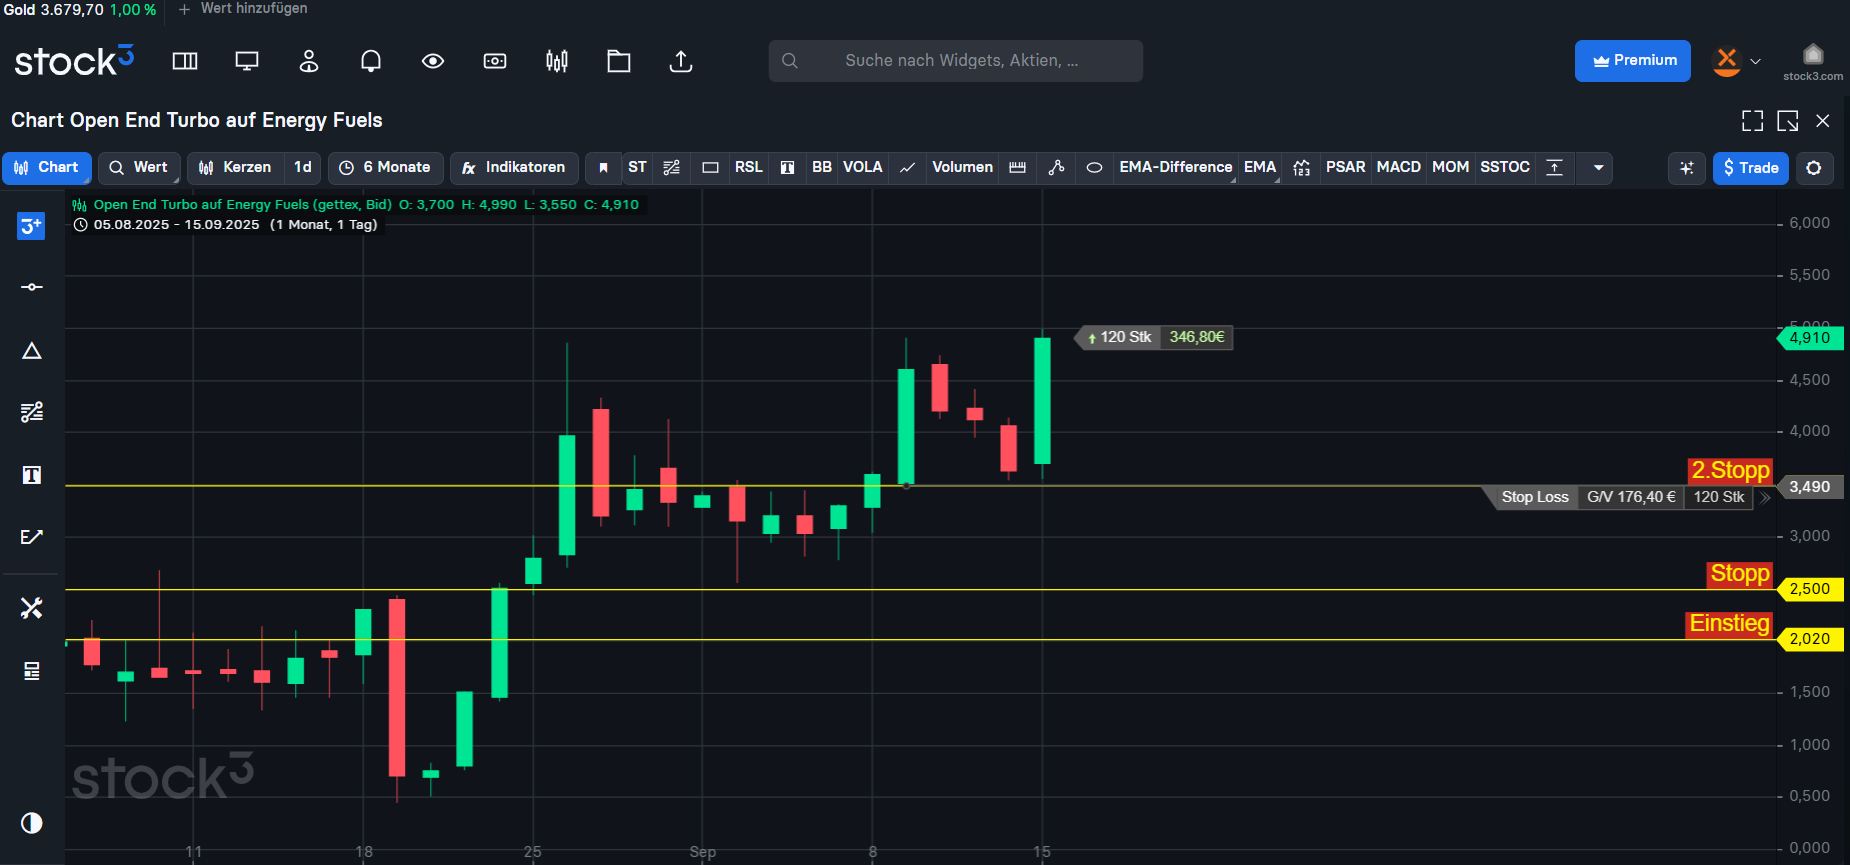Expand the user account menu chevron

[x=1755, y=61]
